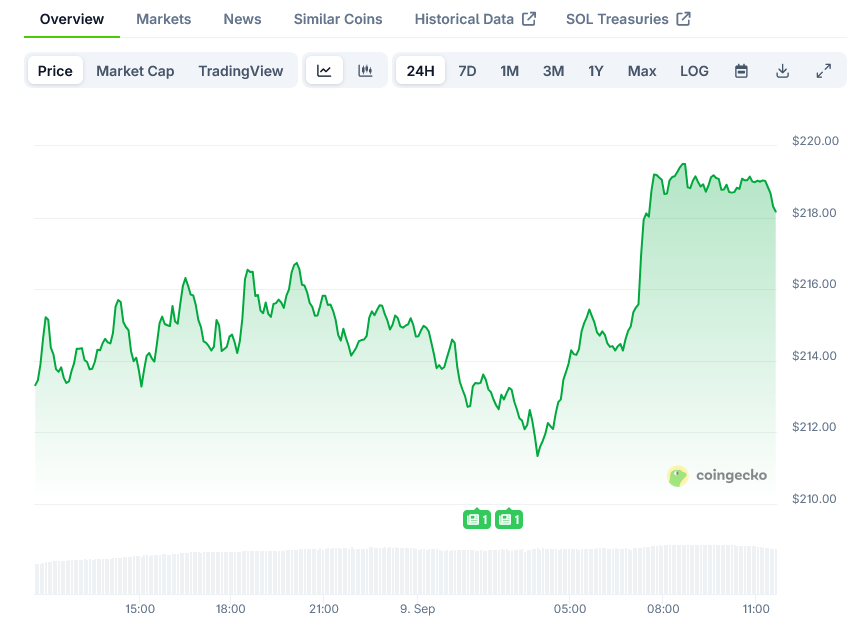Expand chart to fullscreen
Screen dimensions: 847x634
(x=823, y=71)
